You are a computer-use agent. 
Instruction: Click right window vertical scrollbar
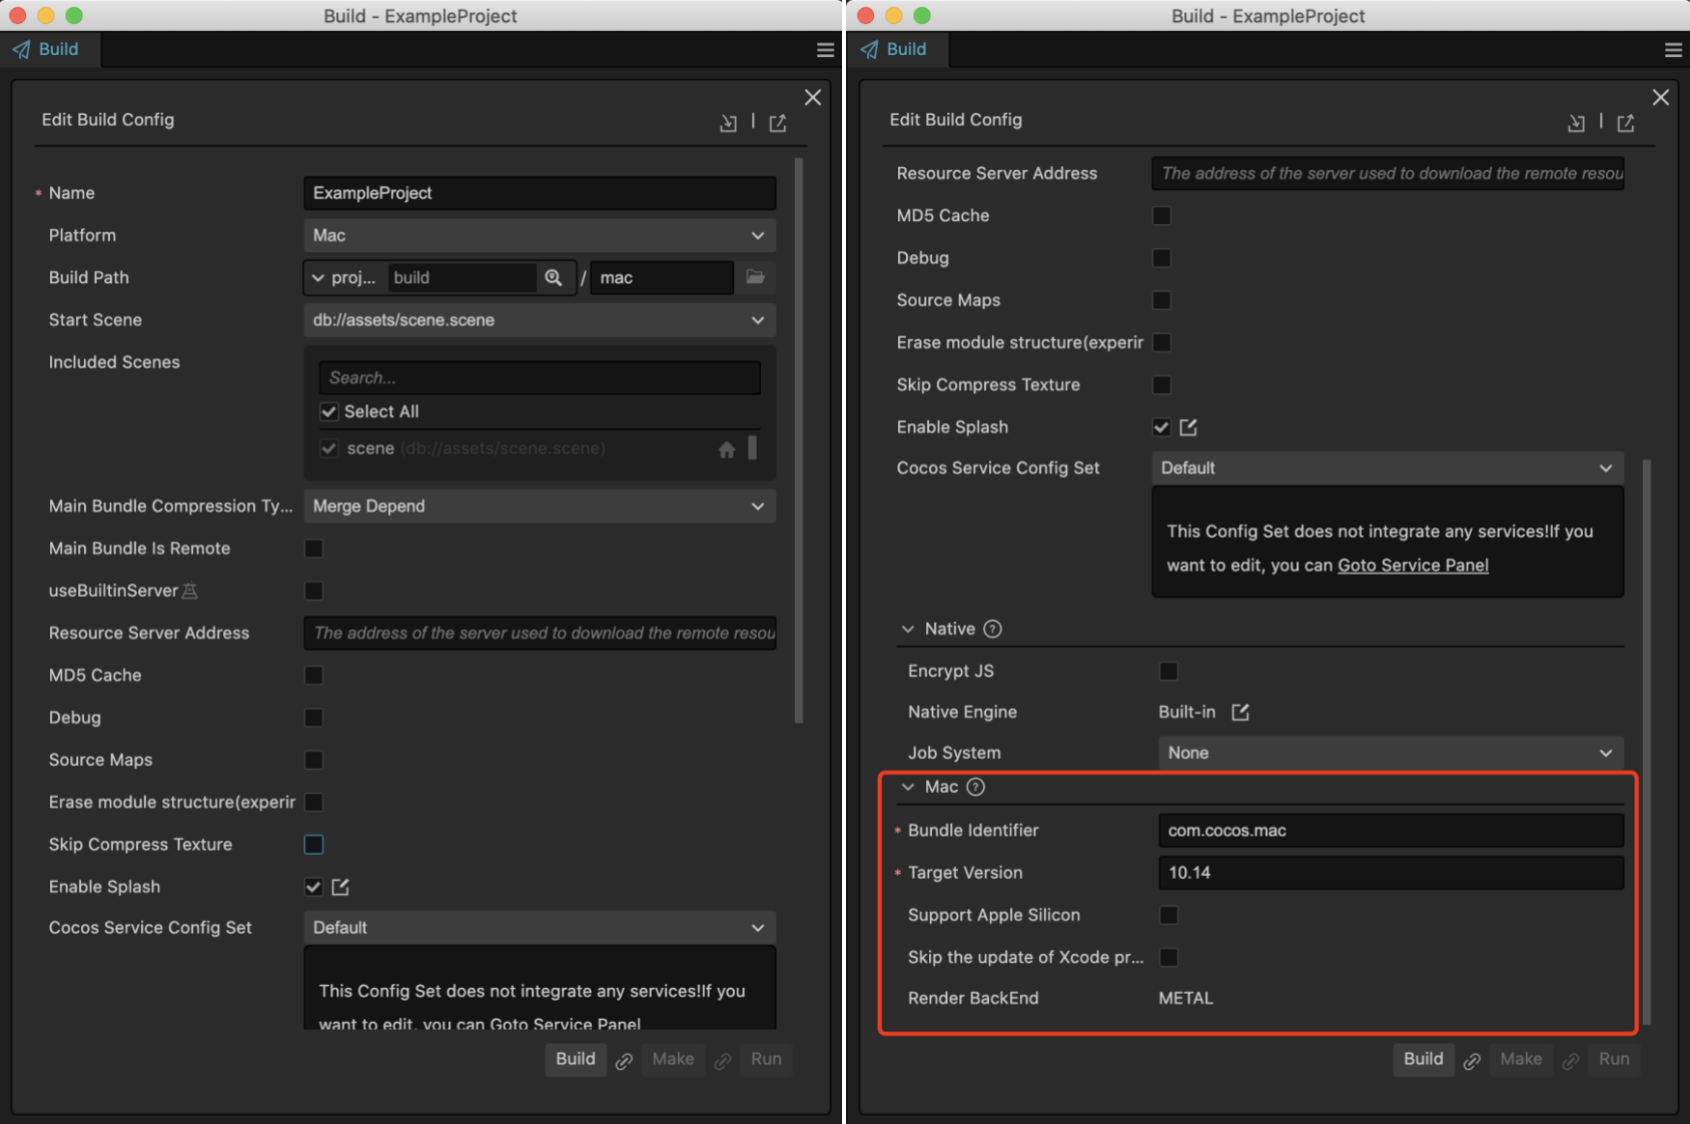click(x=1646, y=742)
